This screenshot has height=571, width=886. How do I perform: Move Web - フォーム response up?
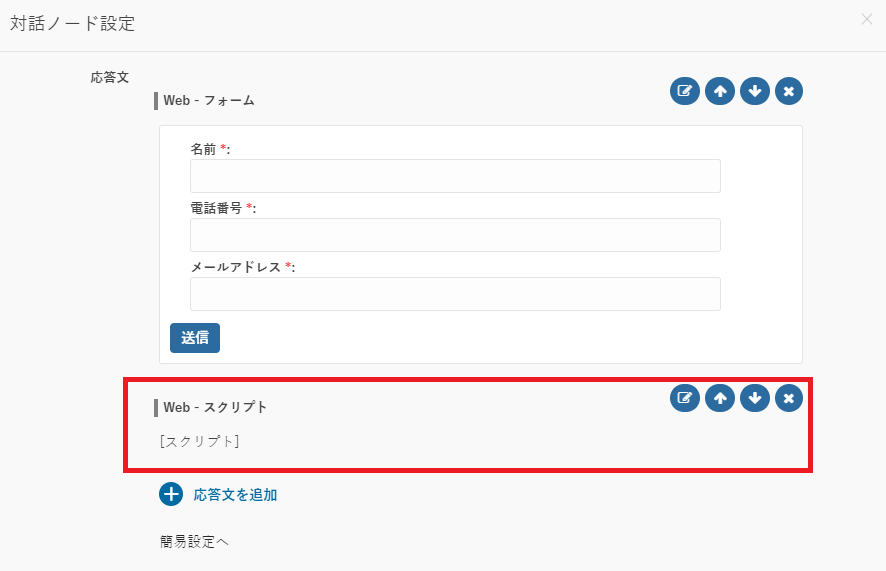tap(720, 91)
